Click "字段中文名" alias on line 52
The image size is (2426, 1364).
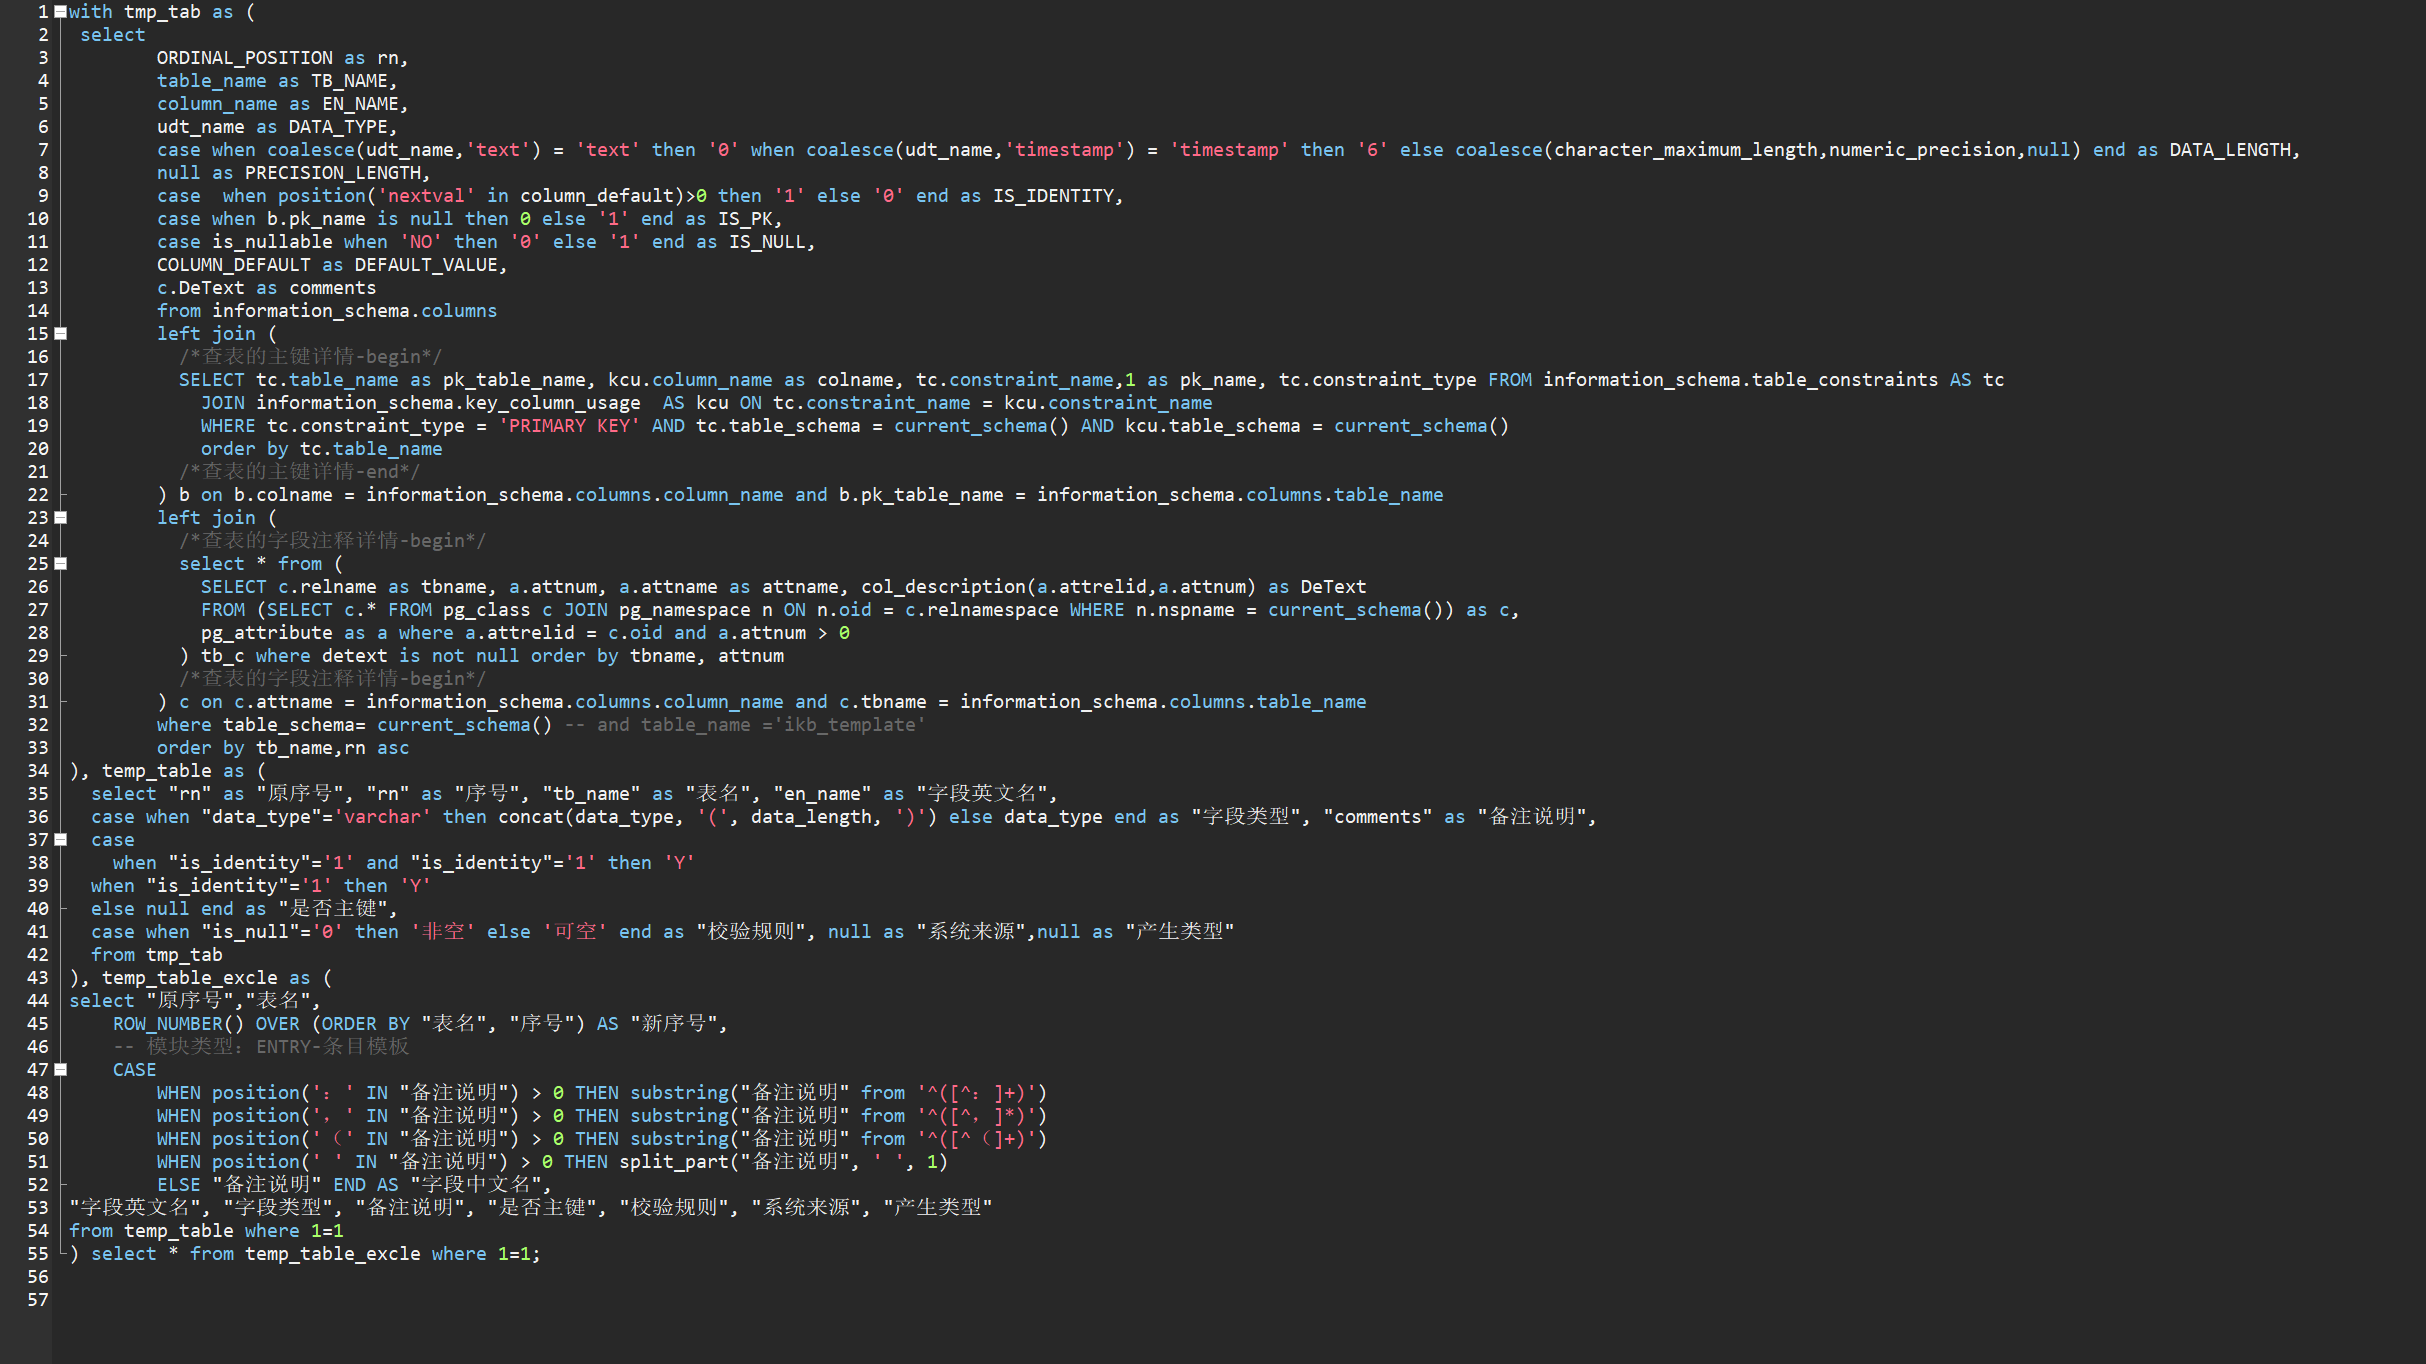point(476,1185)
